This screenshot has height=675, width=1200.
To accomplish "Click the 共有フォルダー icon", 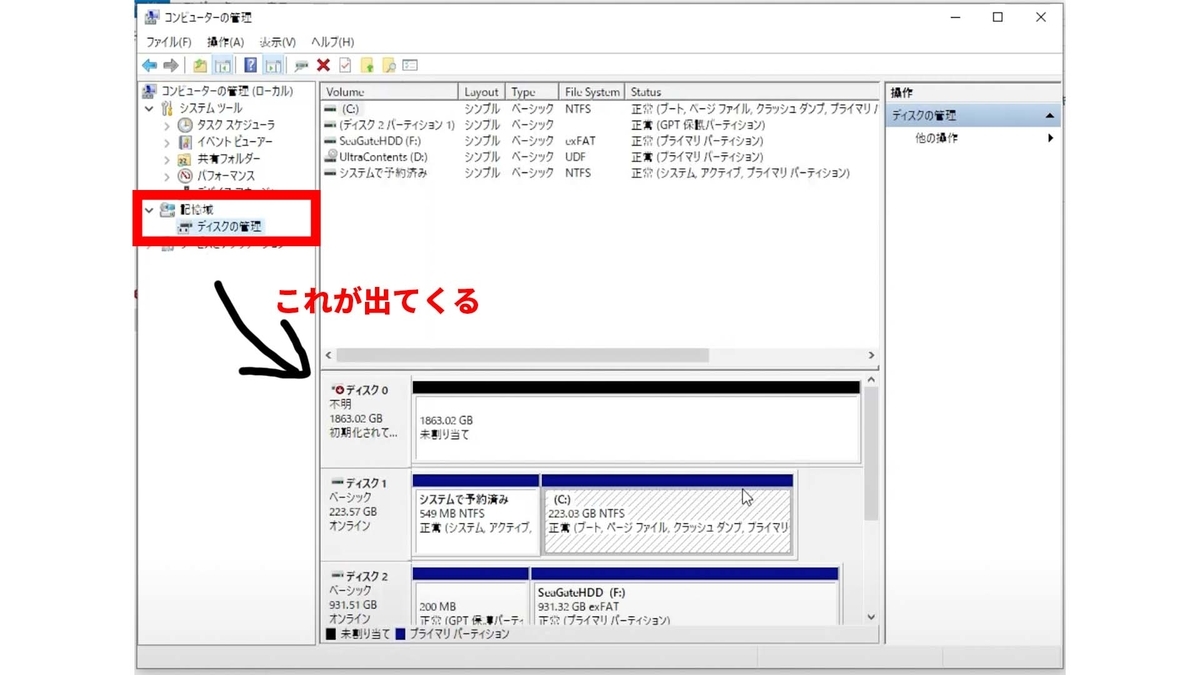I will (185, 159).
